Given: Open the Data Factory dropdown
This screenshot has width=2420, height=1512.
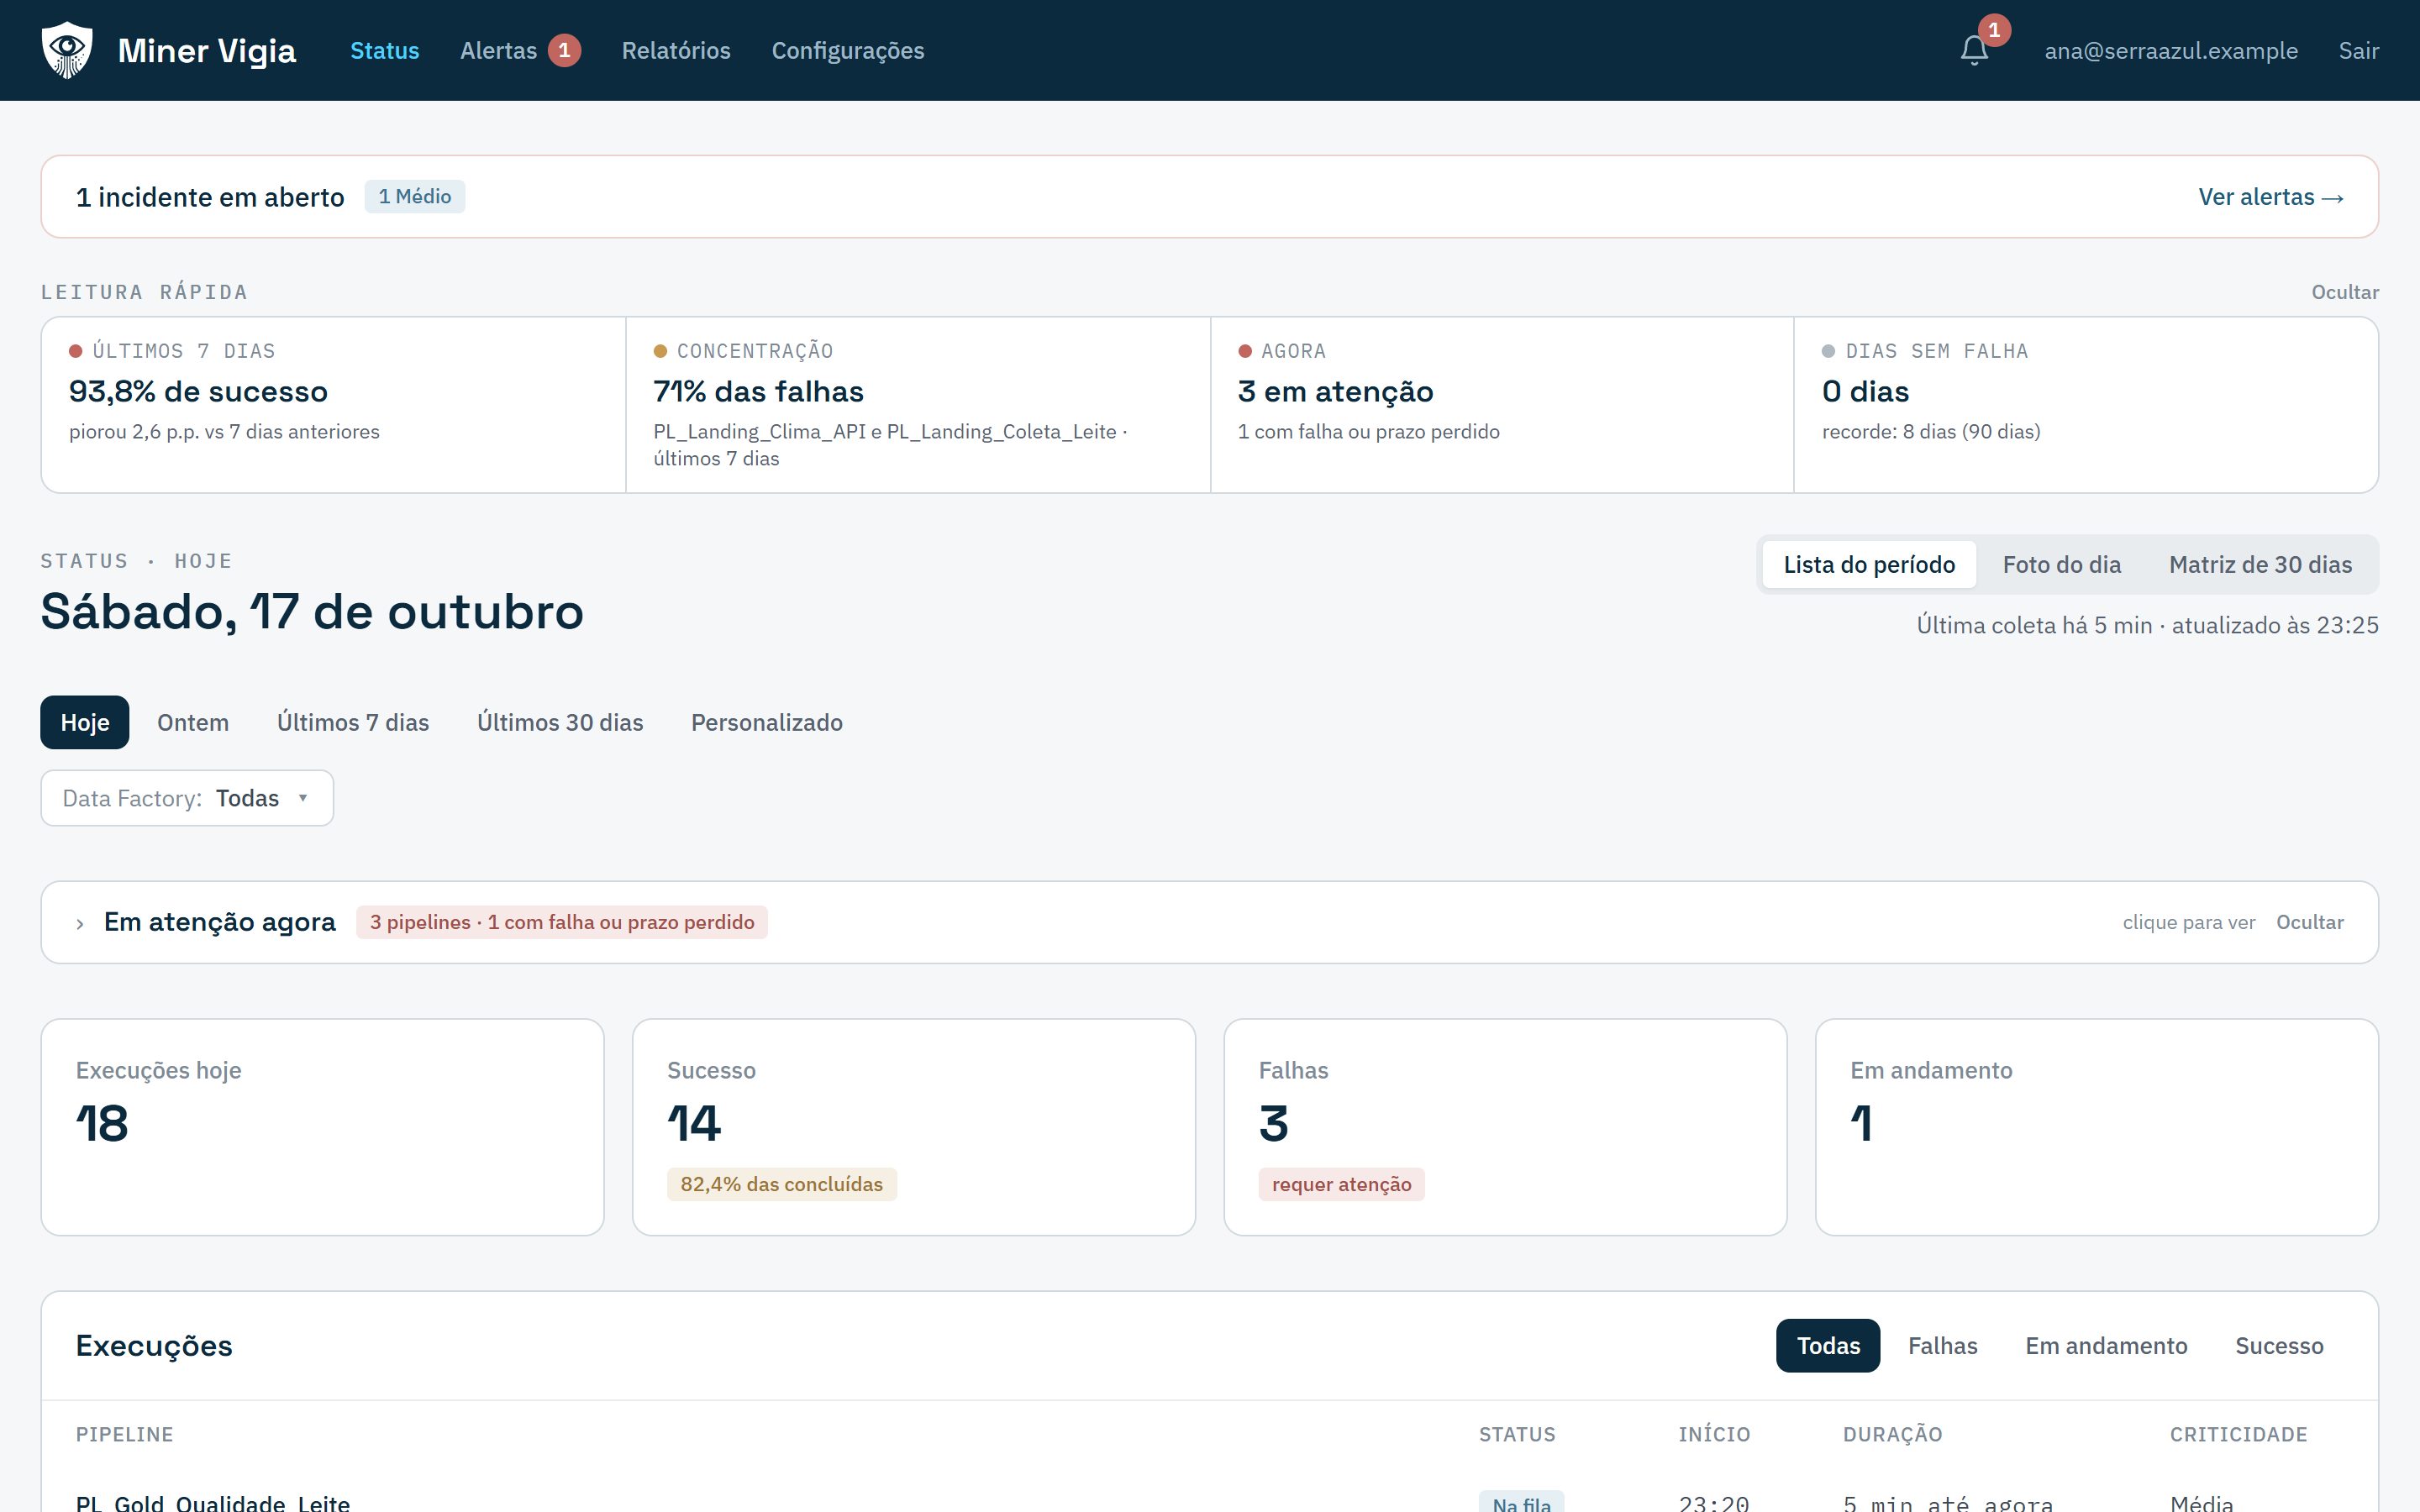Looking at the screenshot, I should (x=187, y=798).
